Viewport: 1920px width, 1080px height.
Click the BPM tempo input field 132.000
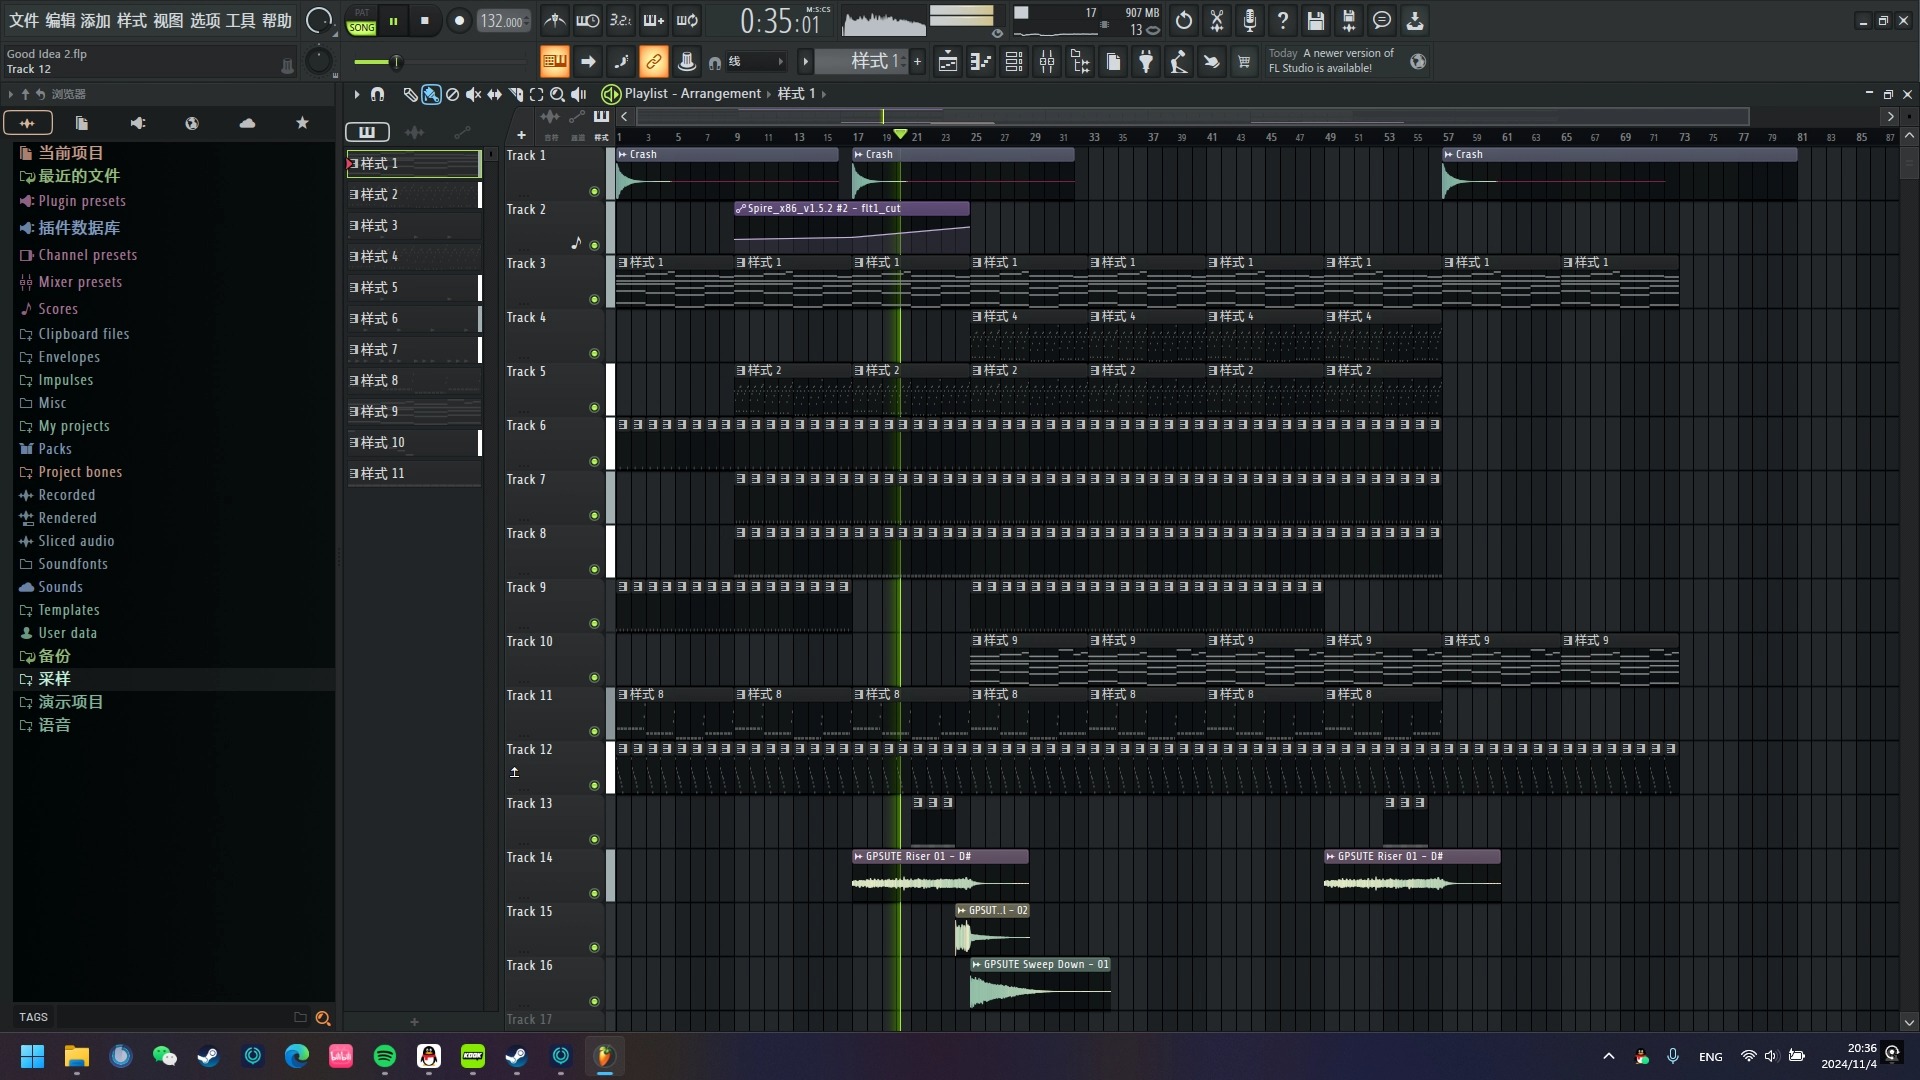coord(502,20)
